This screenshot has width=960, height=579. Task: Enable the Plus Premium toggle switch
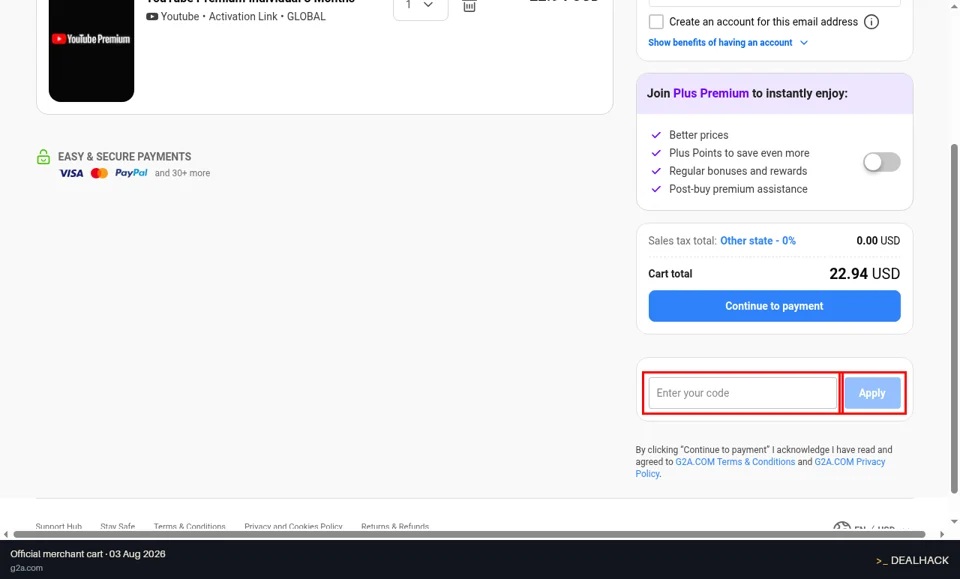tap(882, 162)
